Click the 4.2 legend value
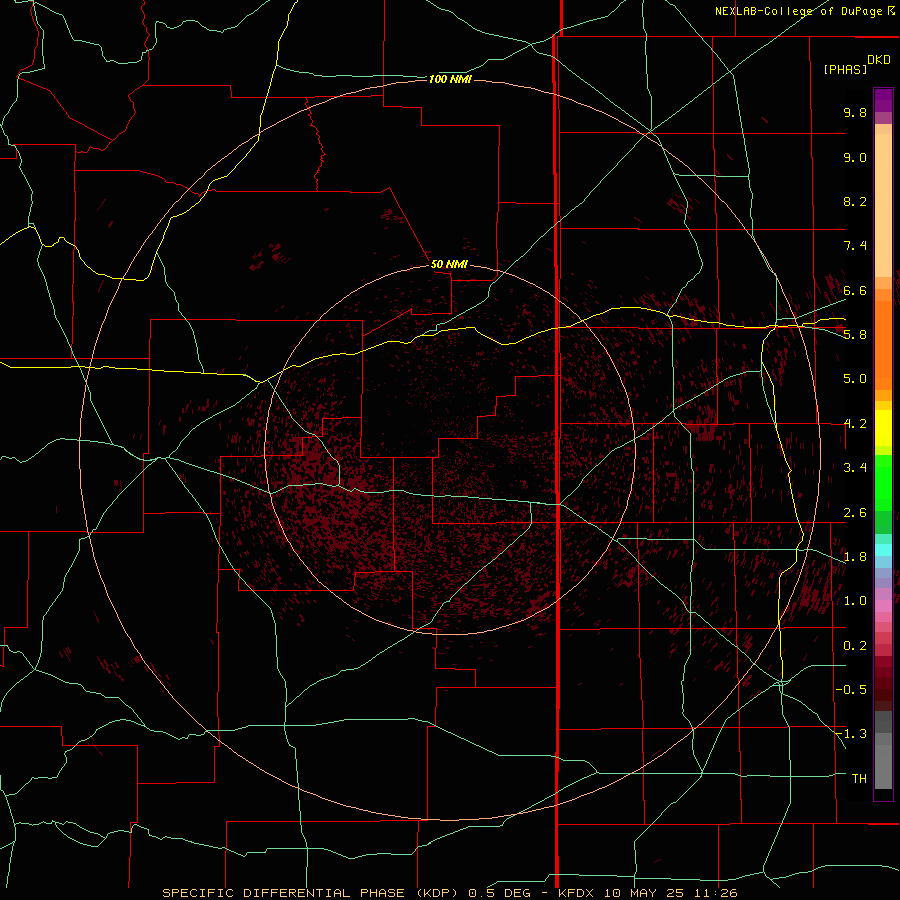900x900 pixels. click(x=855, y=424)
